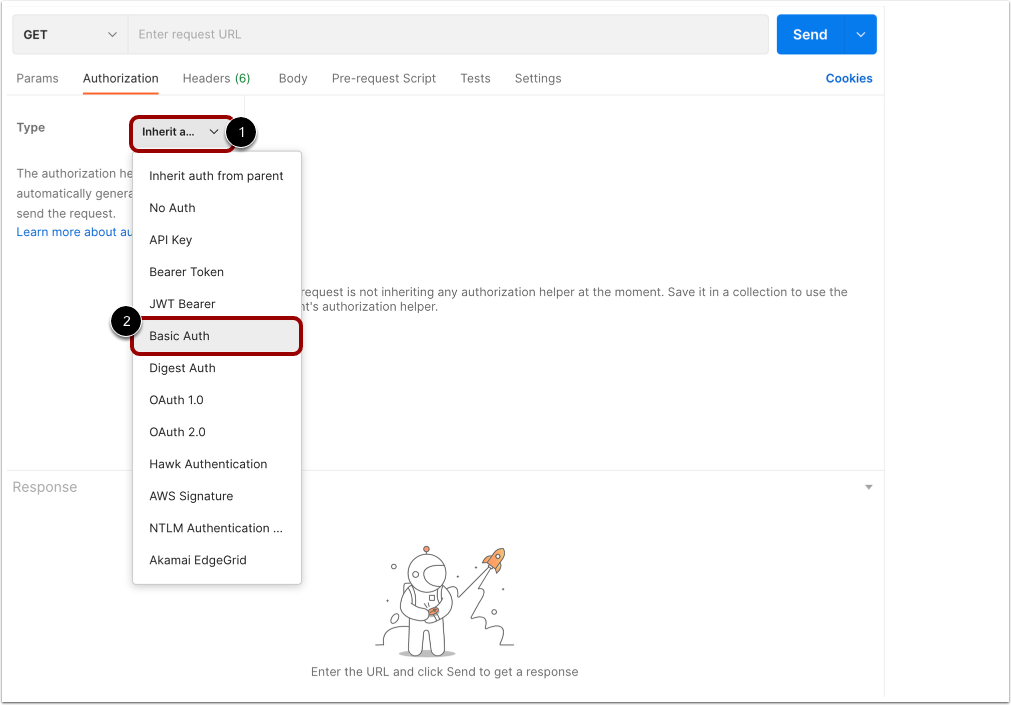Click the Send button

(810, 33)
